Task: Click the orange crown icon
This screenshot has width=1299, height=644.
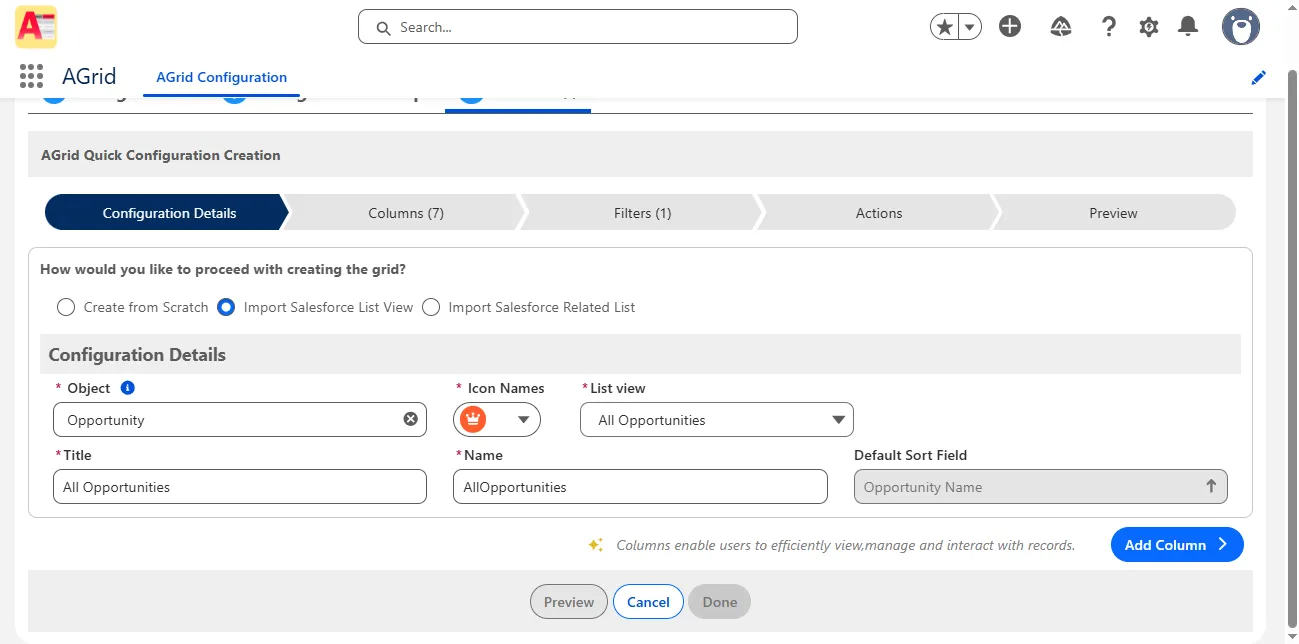Action: (x=473, y=420)
